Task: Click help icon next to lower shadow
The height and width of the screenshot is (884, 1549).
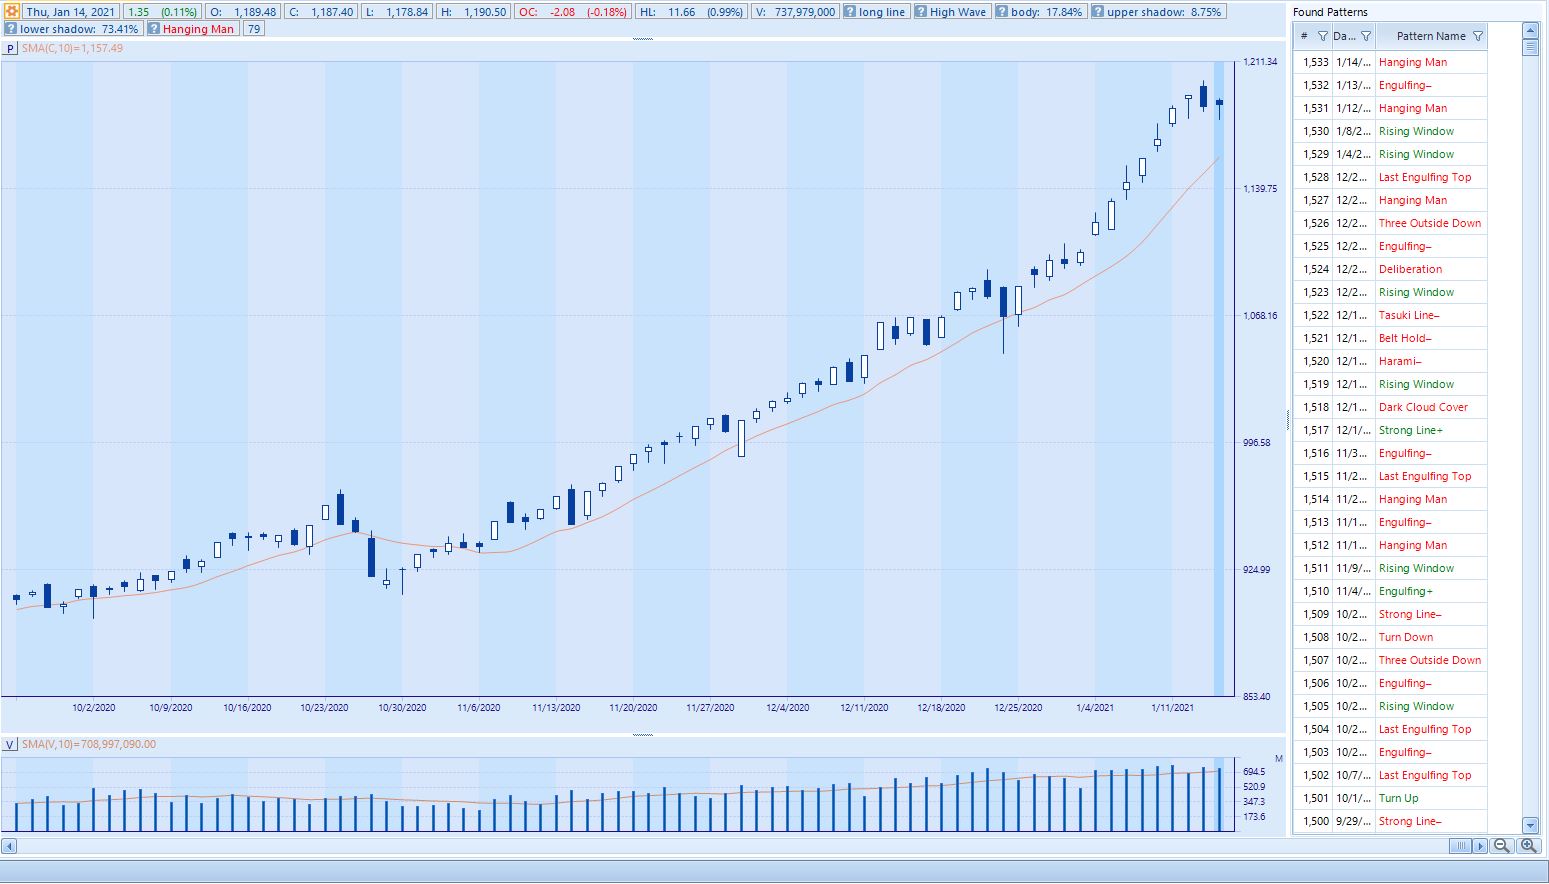Action: click(11, 29)
